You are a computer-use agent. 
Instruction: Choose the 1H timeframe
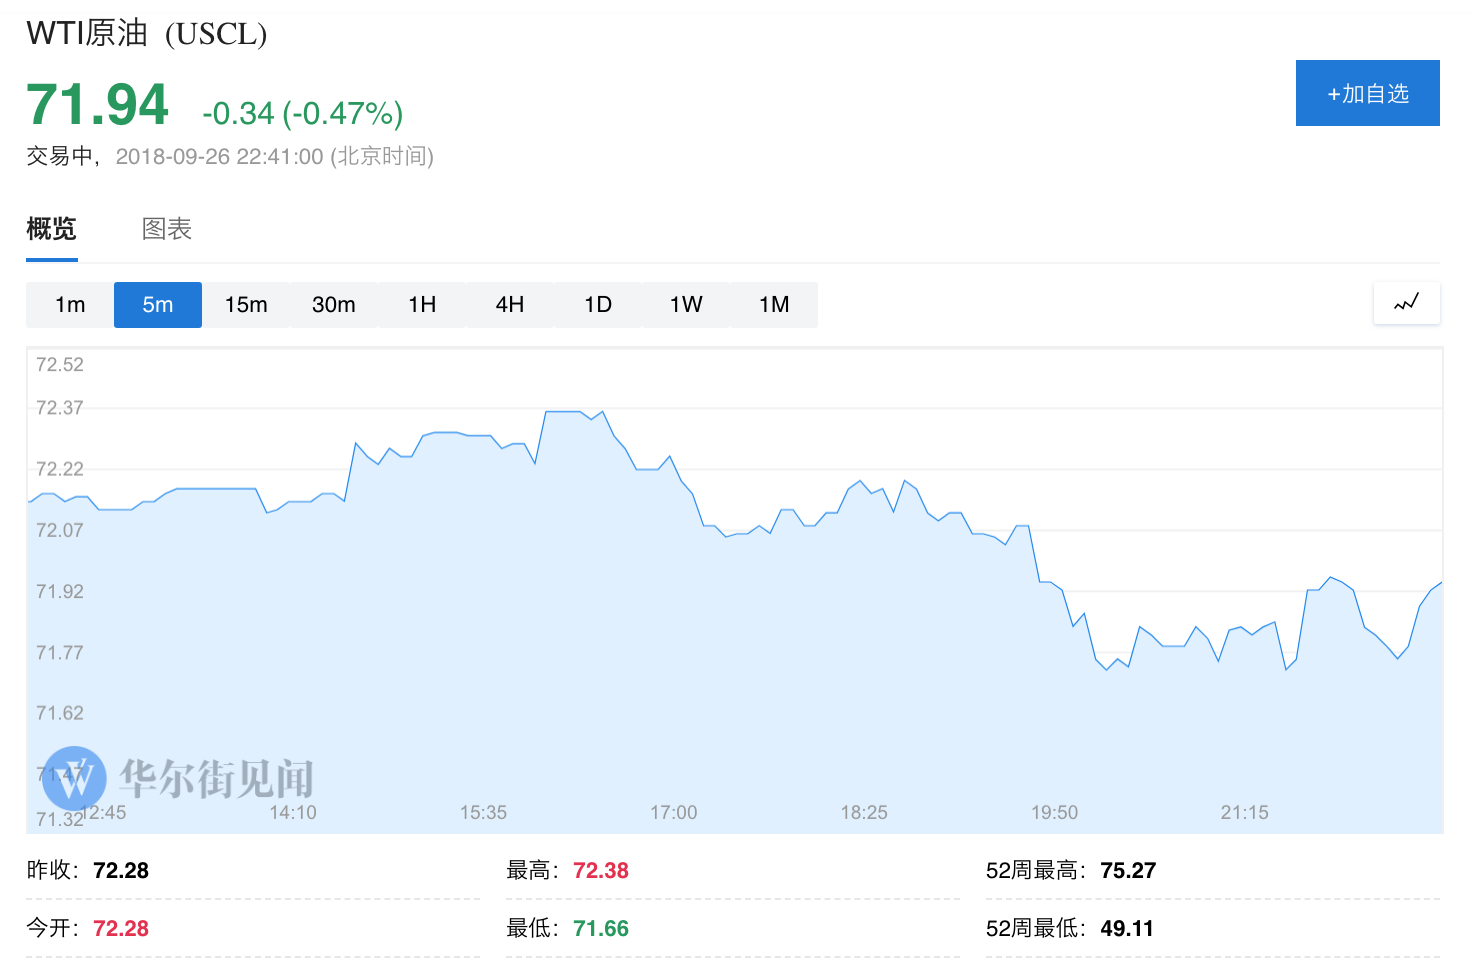point(422,305)
